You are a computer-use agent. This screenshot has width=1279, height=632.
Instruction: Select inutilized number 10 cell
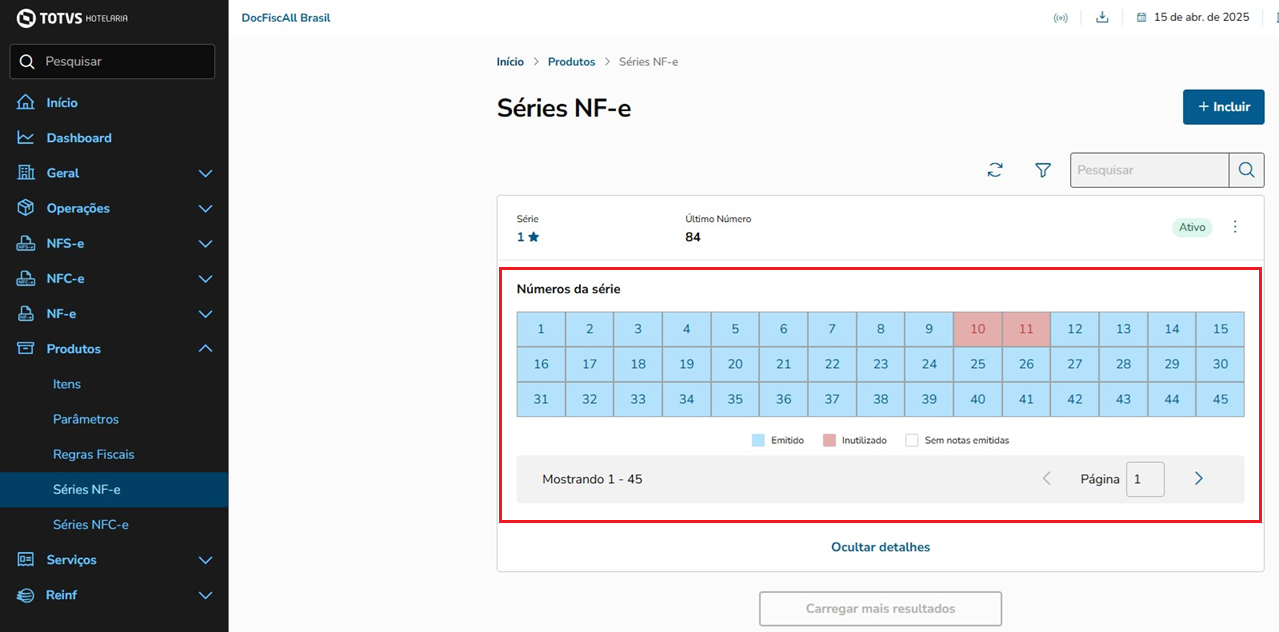(978, 329)
